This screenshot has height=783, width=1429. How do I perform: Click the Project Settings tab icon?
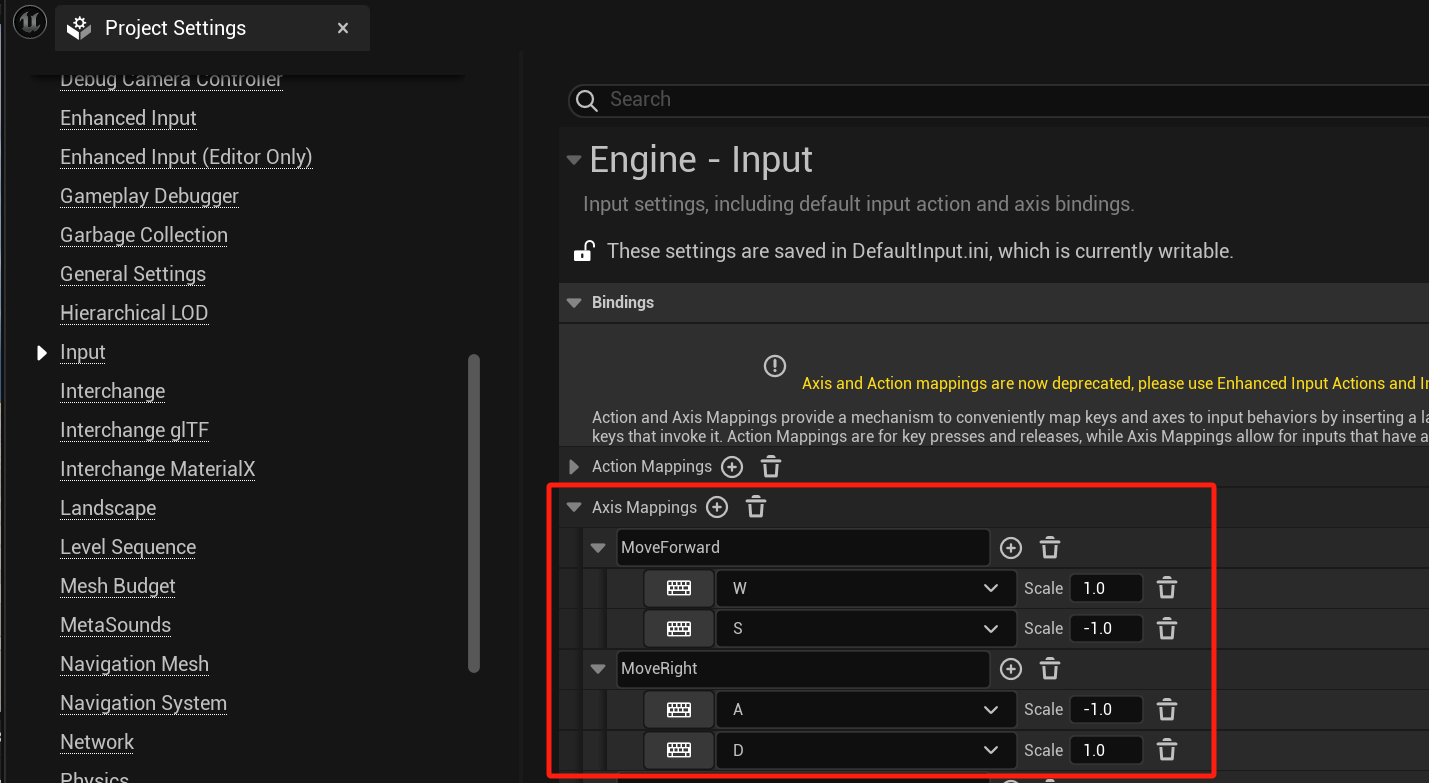[x=80, y=28]
